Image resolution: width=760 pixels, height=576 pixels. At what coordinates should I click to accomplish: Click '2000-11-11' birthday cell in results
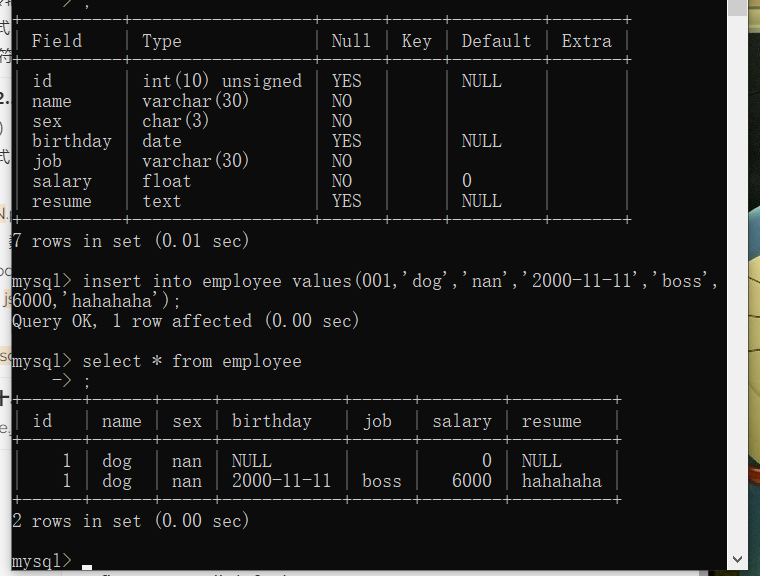point(281,481)
